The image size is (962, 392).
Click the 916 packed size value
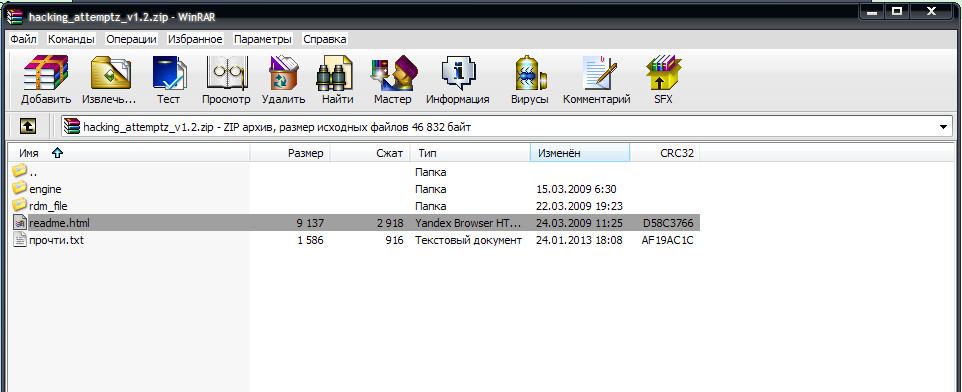click(x=394, y=240)
